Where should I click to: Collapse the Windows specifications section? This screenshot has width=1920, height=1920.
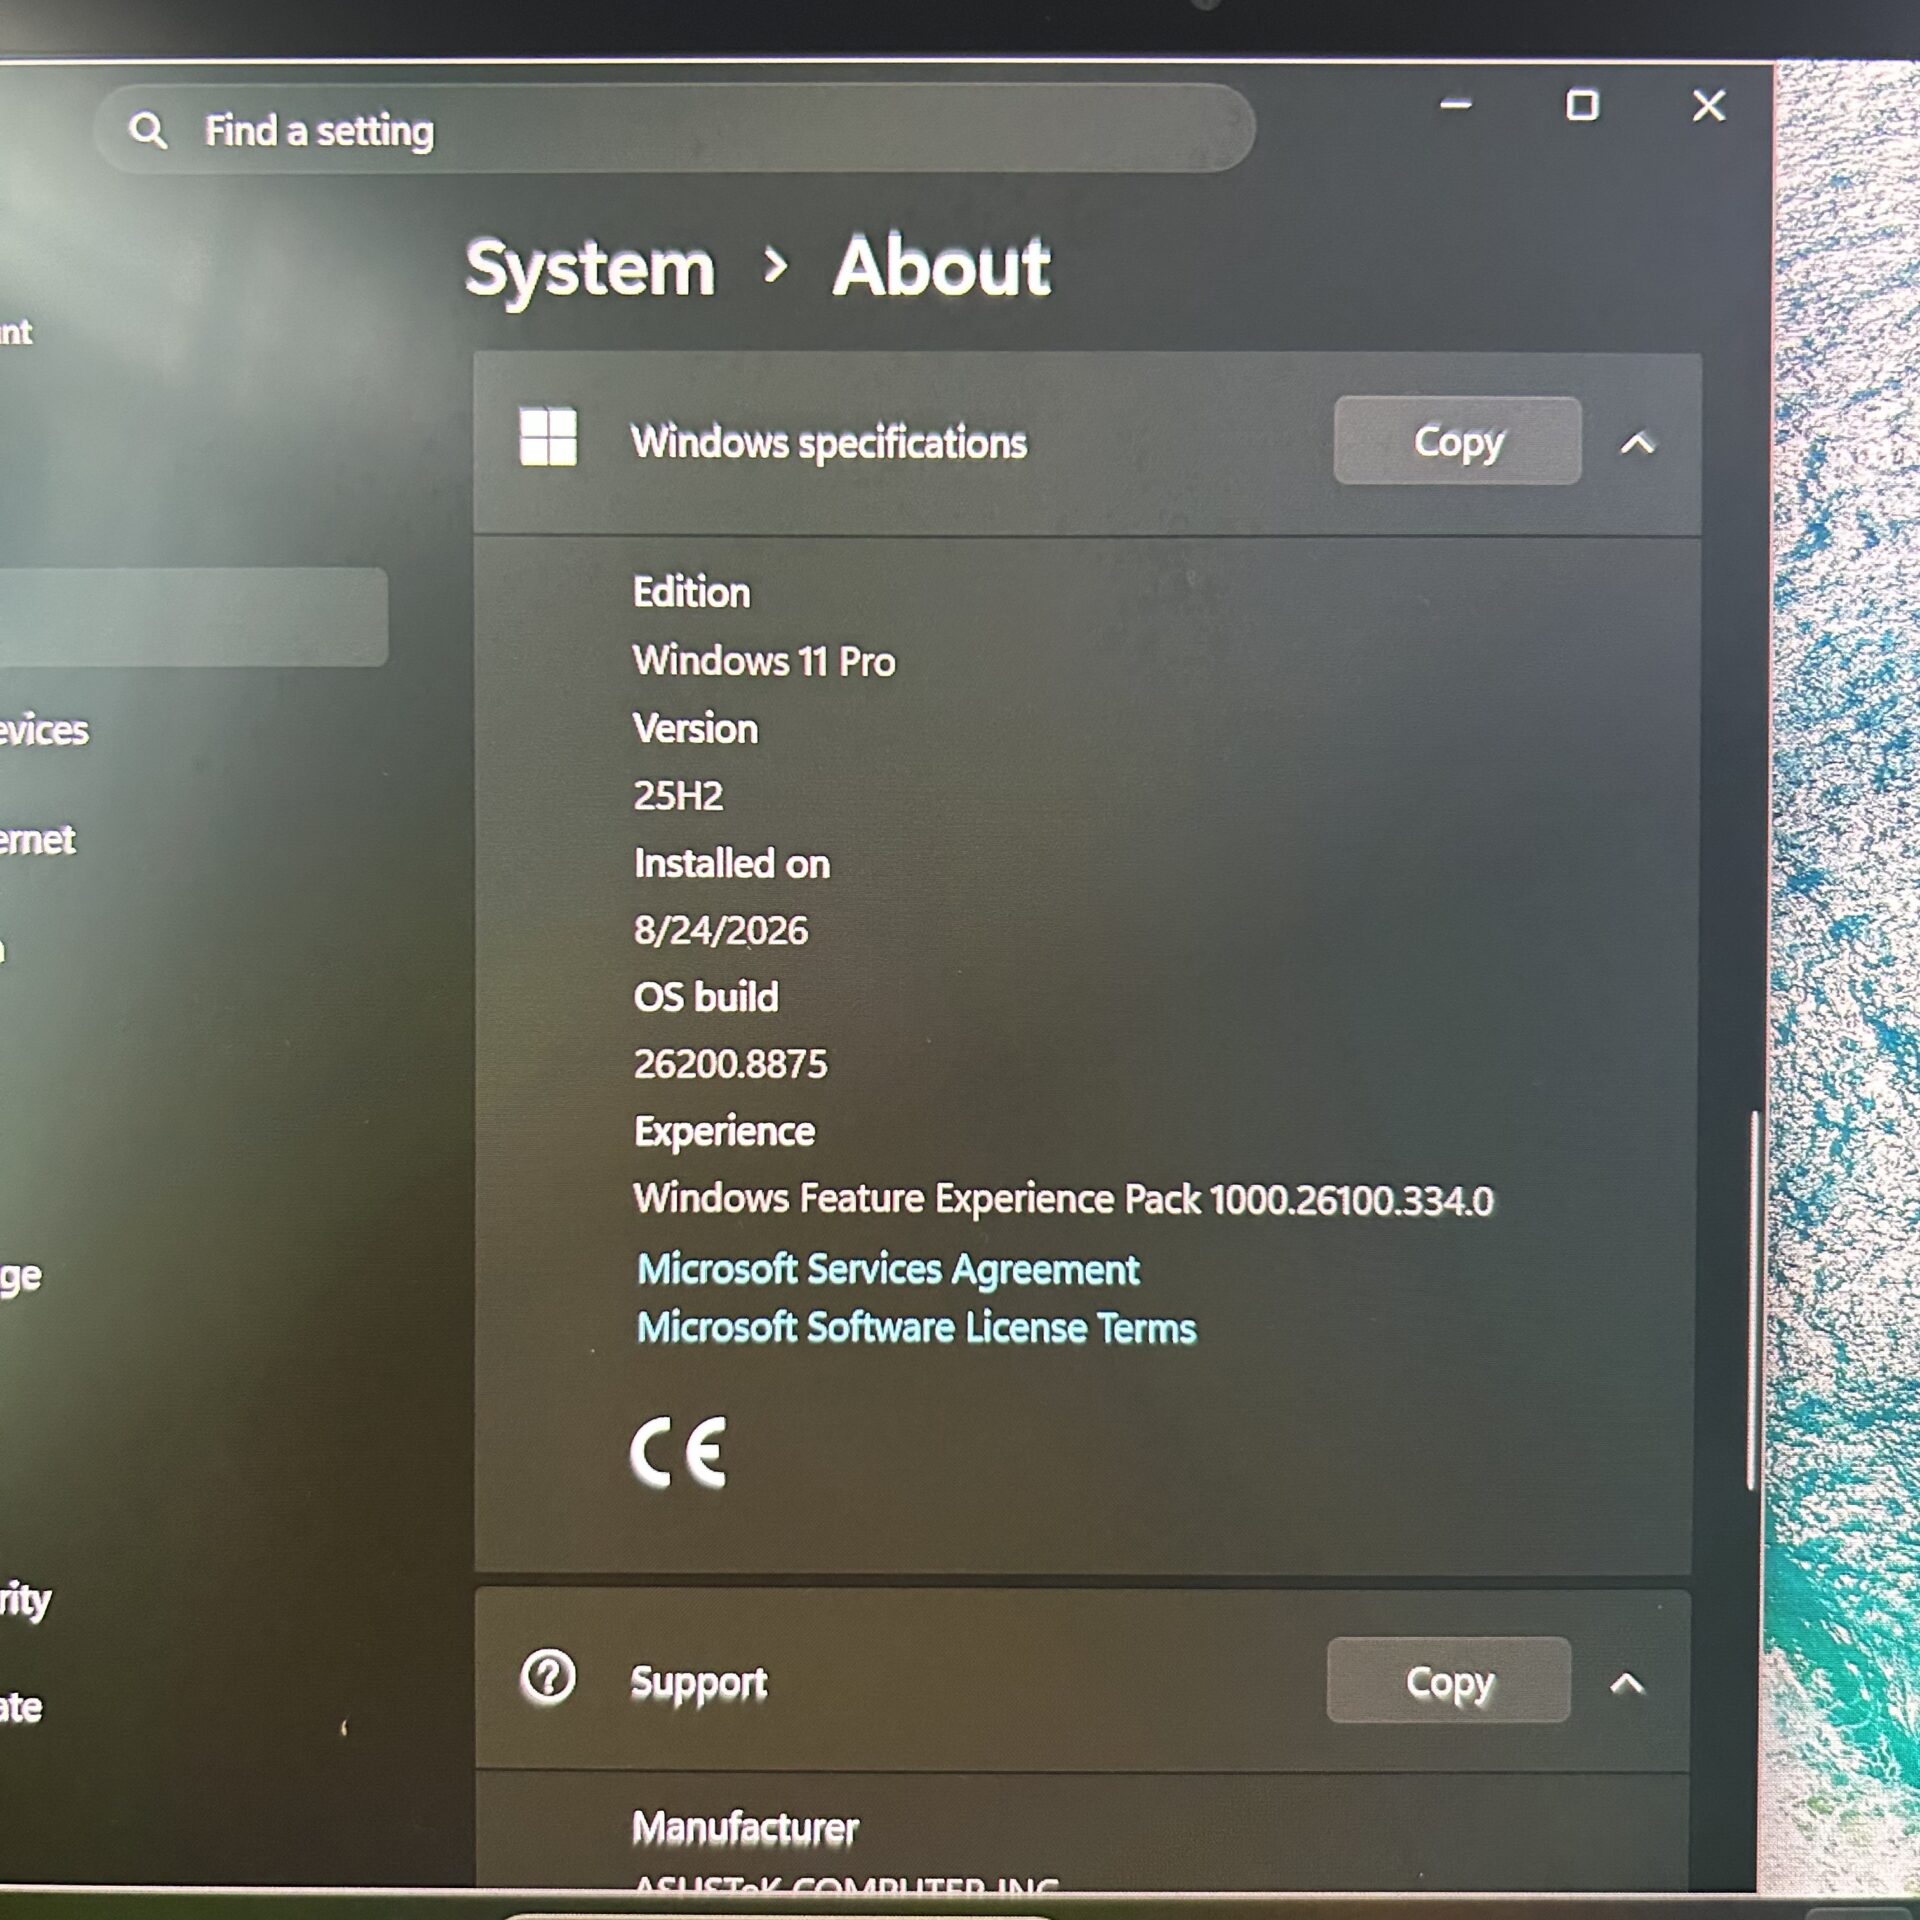[x=1637, y=442]
